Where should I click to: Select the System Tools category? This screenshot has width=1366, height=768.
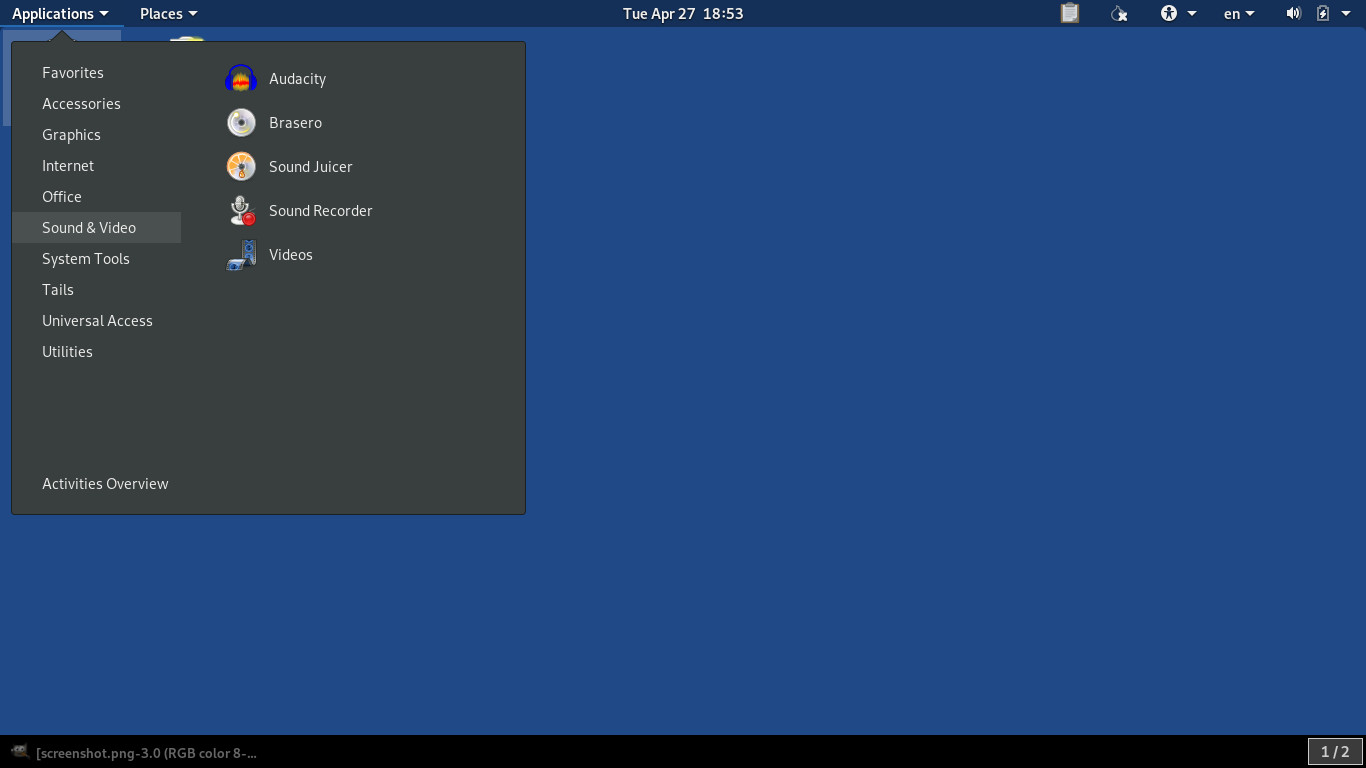click(x=97, y=259)
